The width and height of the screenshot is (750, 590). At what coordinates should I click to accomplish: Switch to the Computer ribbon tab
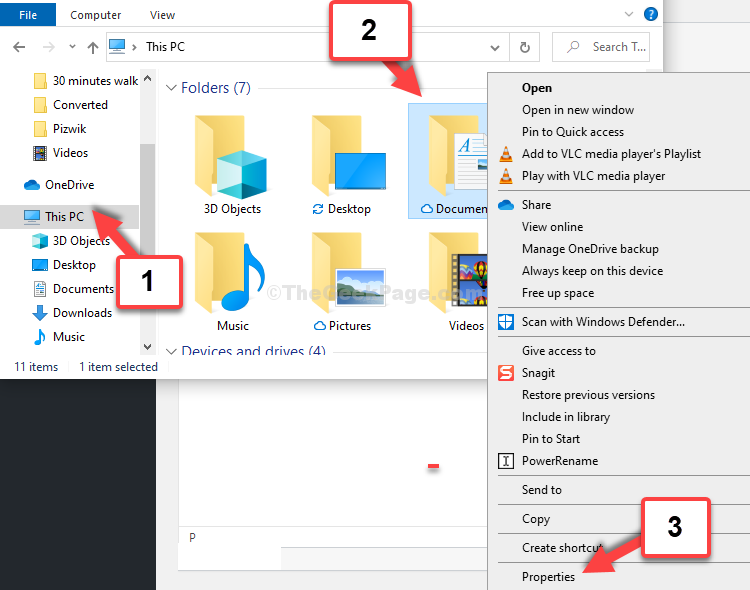point(96,15)
